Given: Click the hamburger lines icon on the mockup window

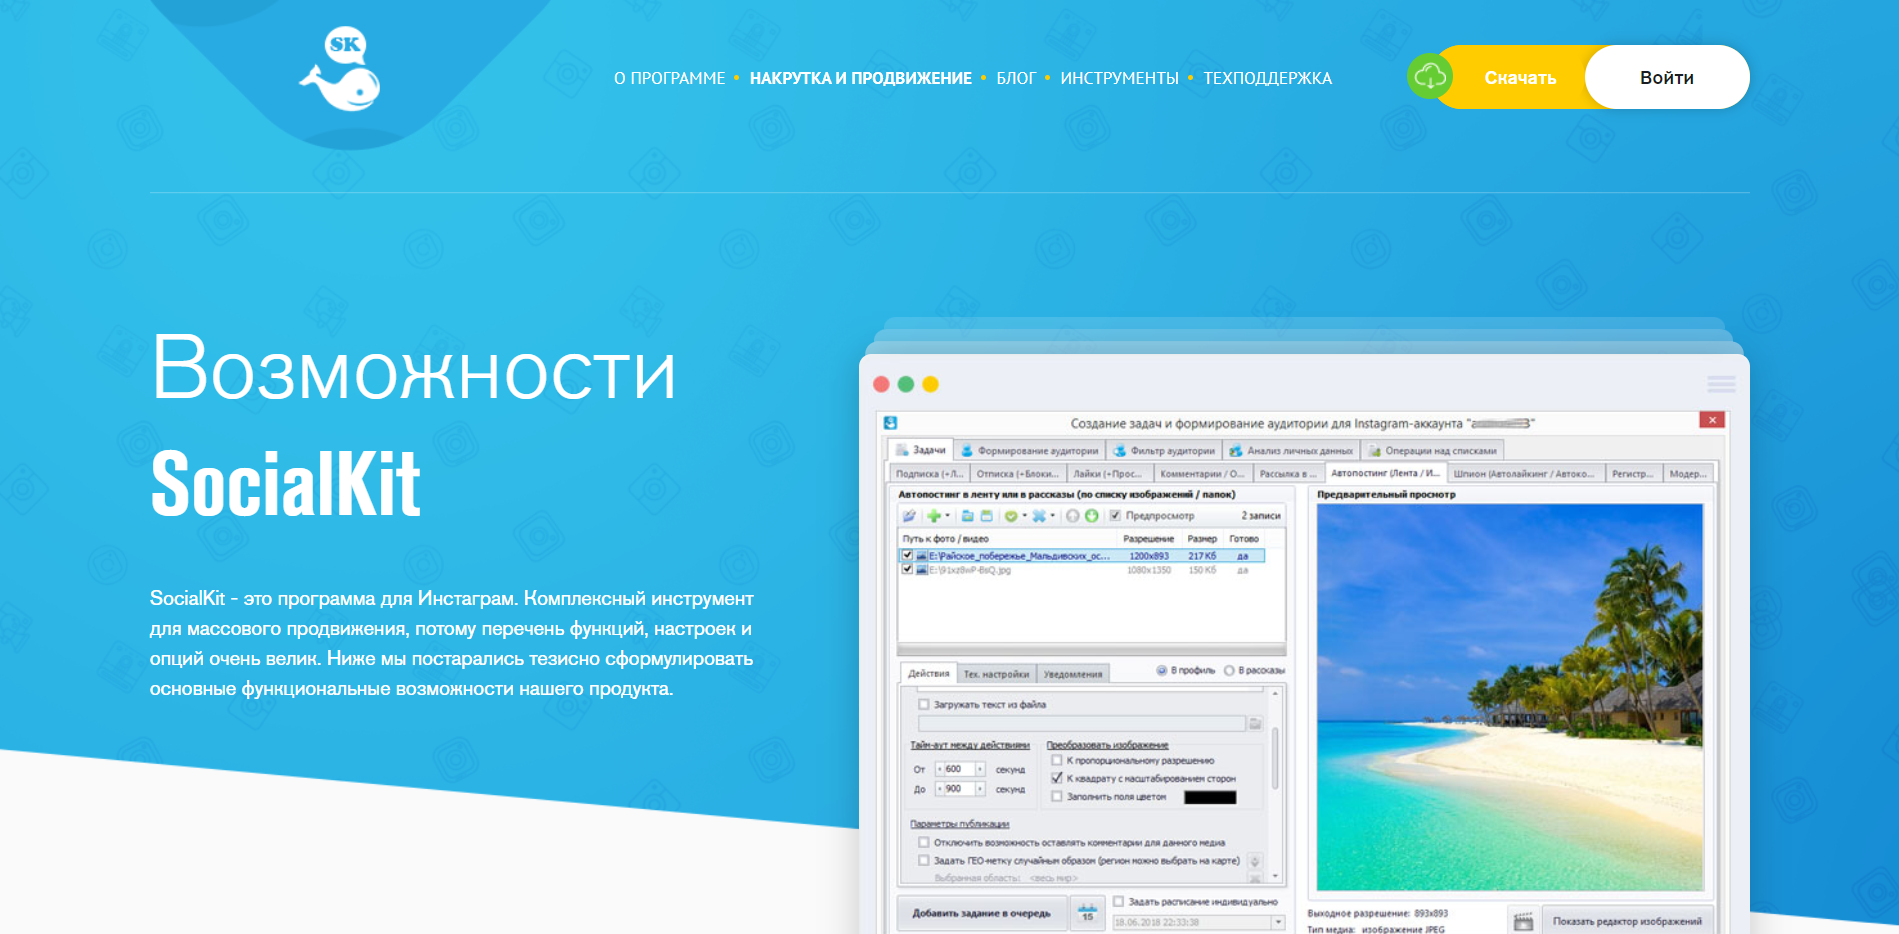Looking at the screenshot, I should pos(1721,384).
